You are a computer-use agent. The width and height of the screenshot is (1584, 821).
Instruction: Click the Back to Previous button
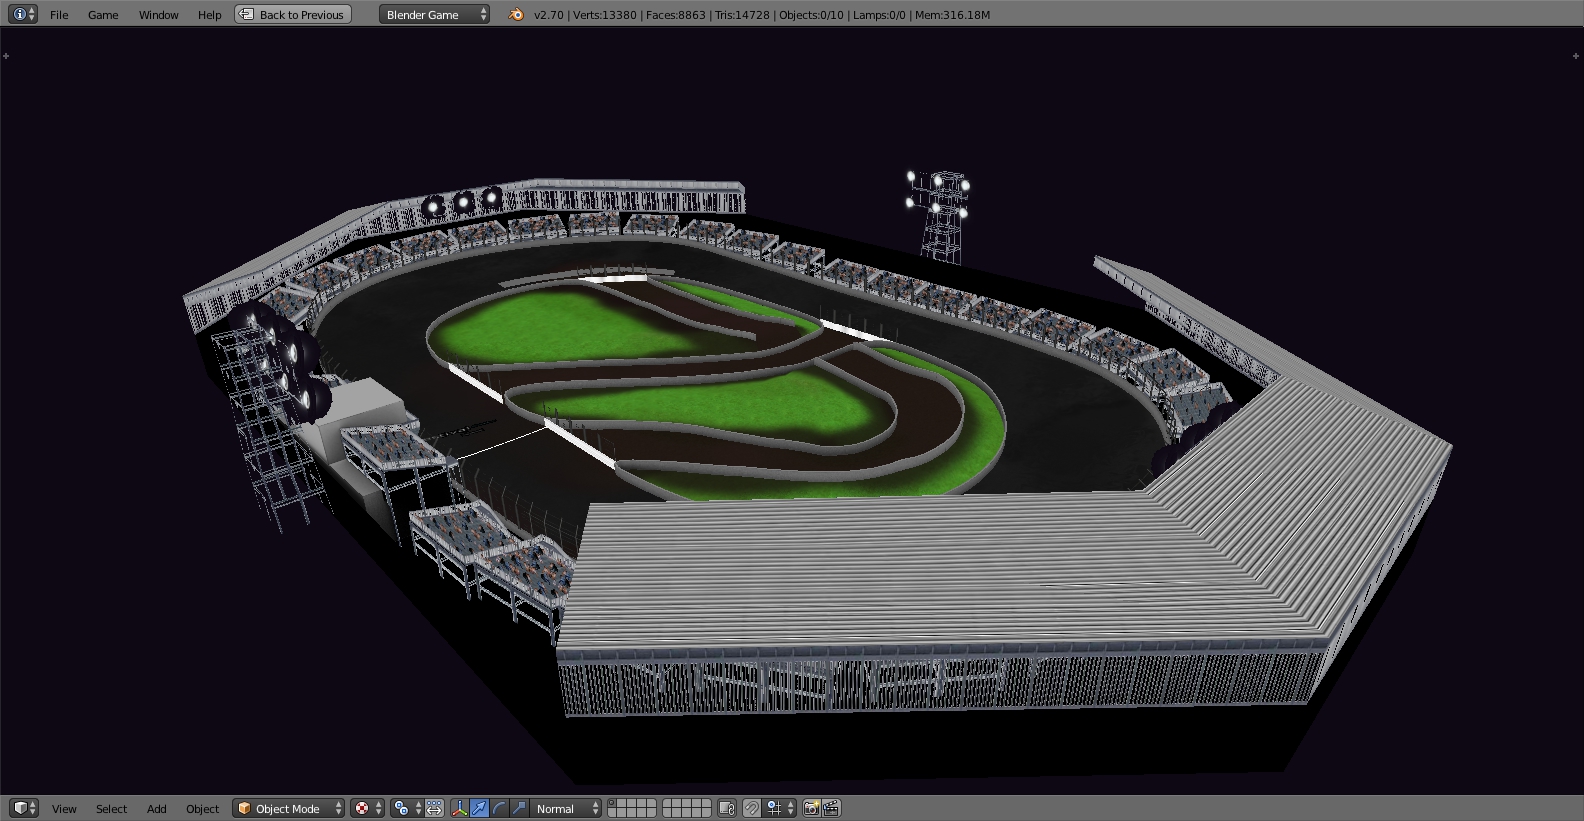coord(293,14)
